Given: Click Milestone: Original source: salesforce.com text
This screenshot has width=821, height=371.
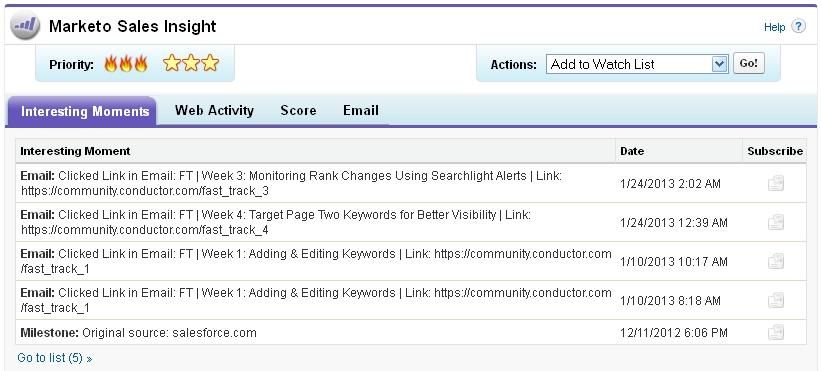Looking at the screenshot, I should [138, 333].
